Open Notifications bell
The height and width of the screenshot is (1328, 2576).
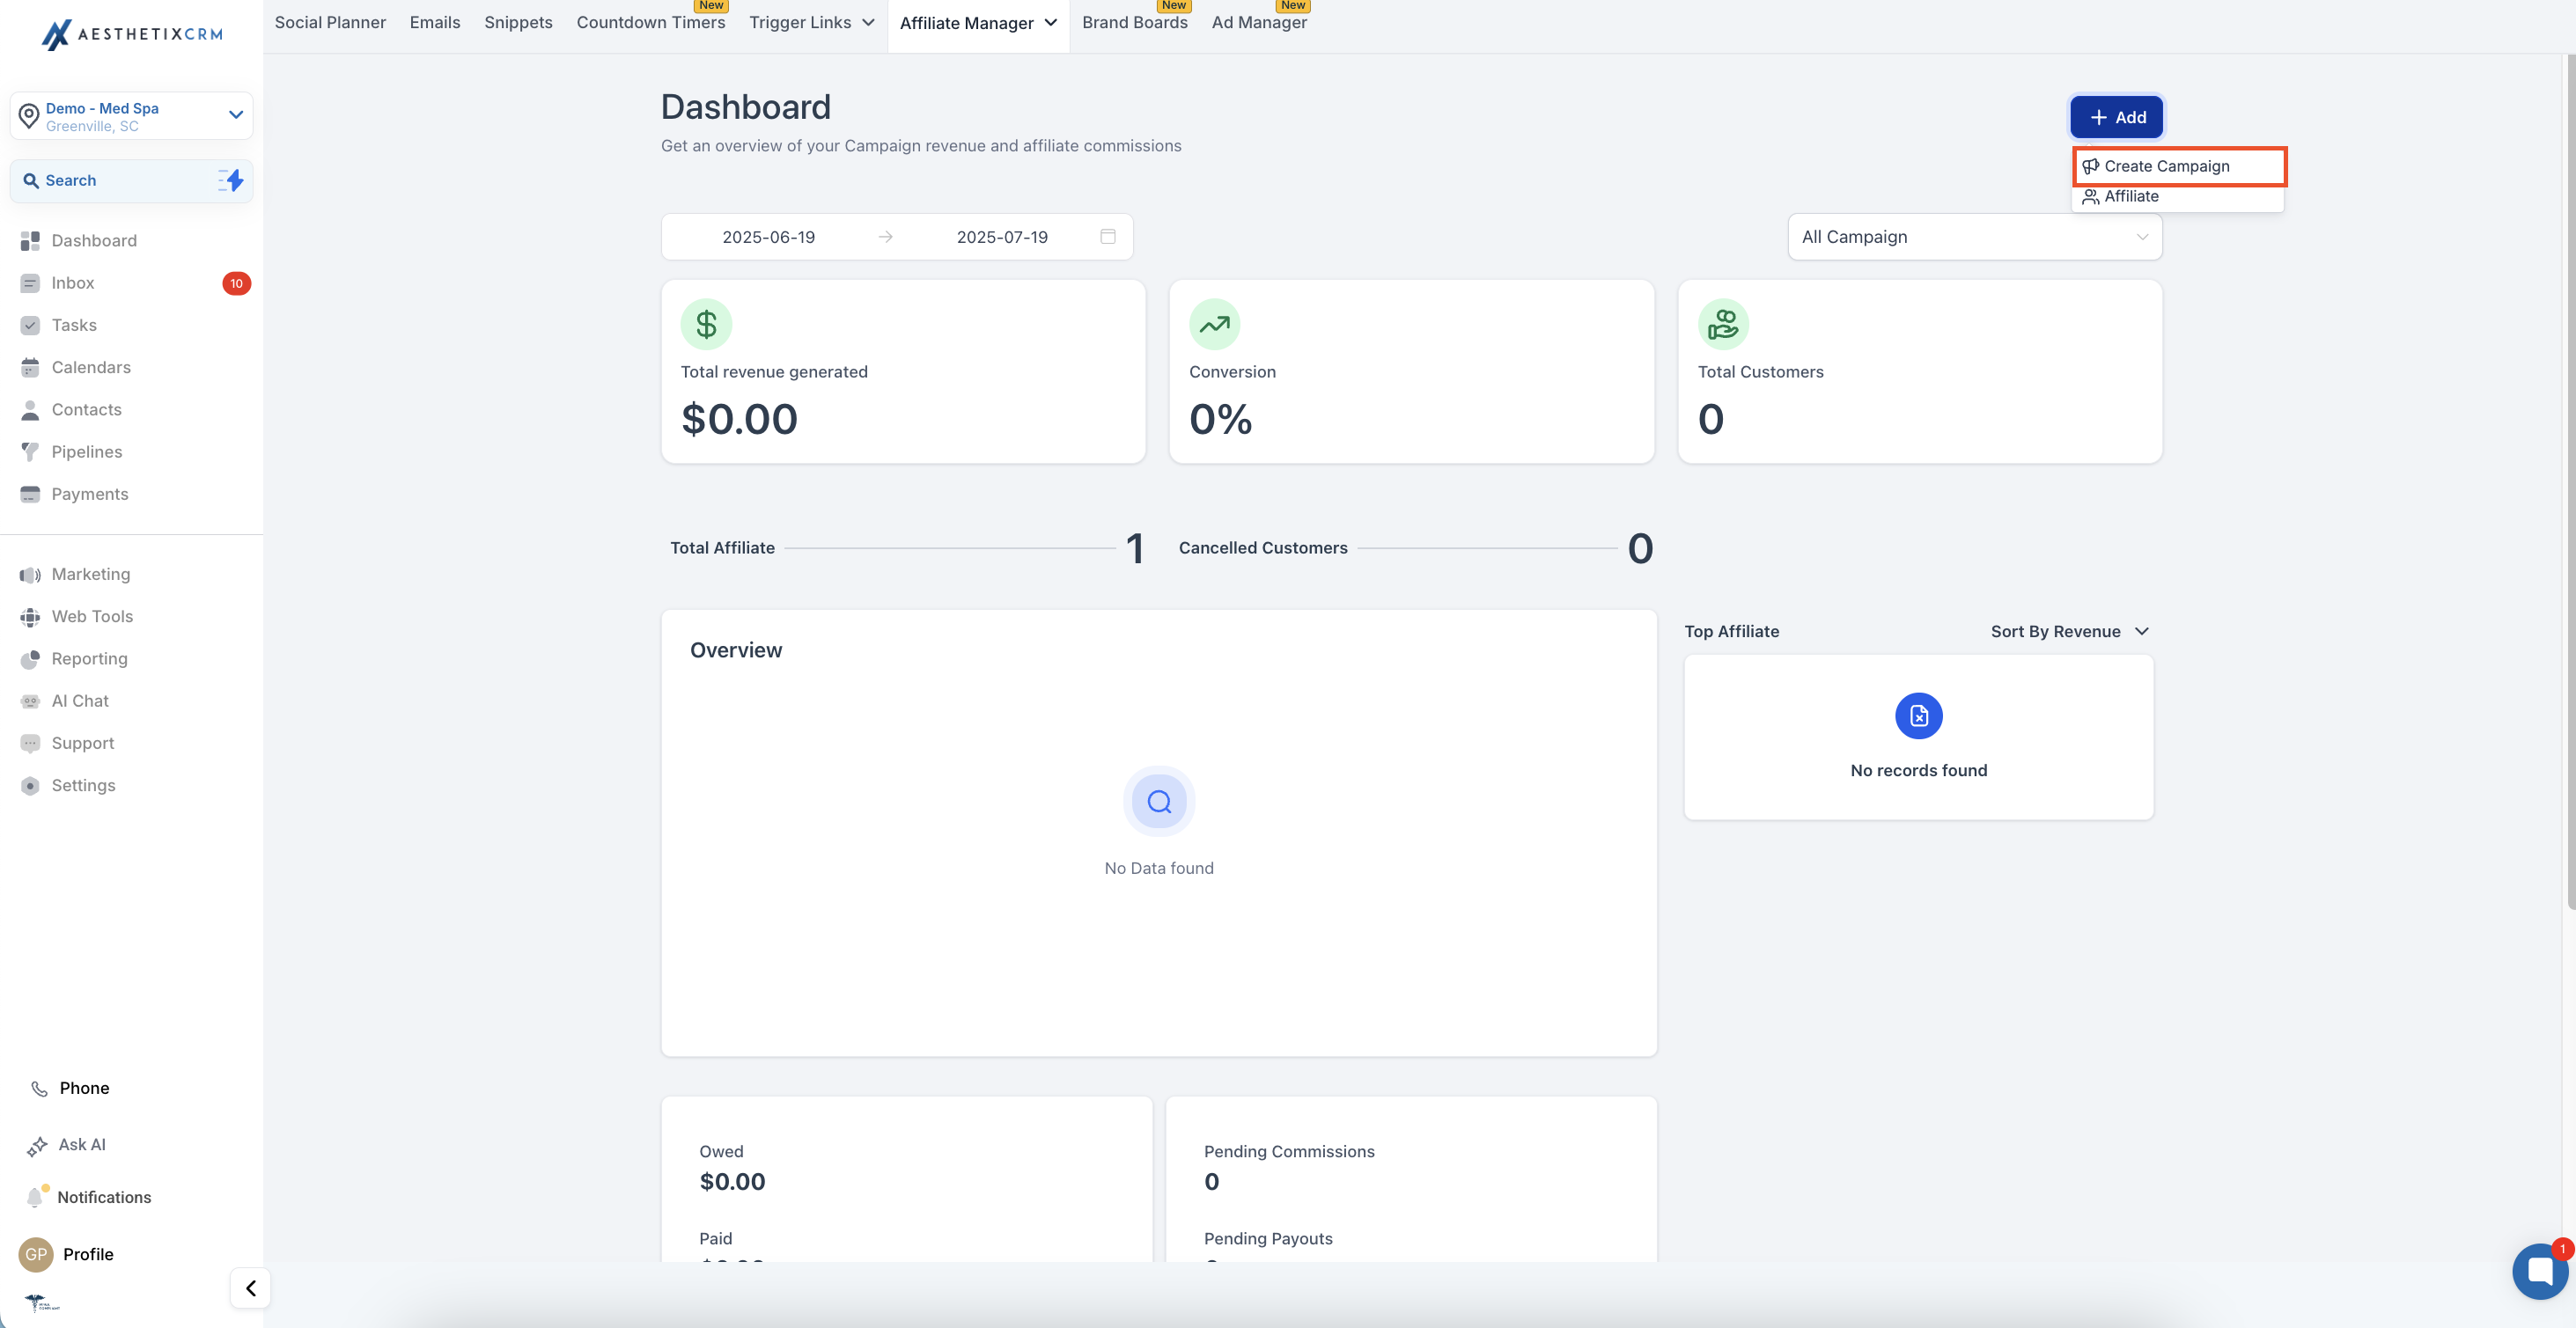(36, 1196)
